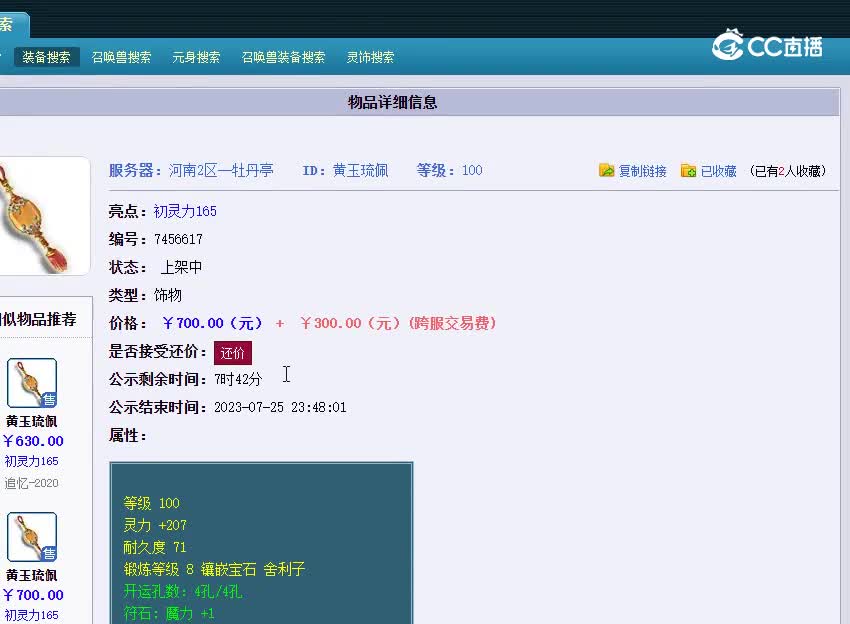Click the highlight text 初灵力165 in details
Screen dimensions: 850x624
click(x=185, y=211)
